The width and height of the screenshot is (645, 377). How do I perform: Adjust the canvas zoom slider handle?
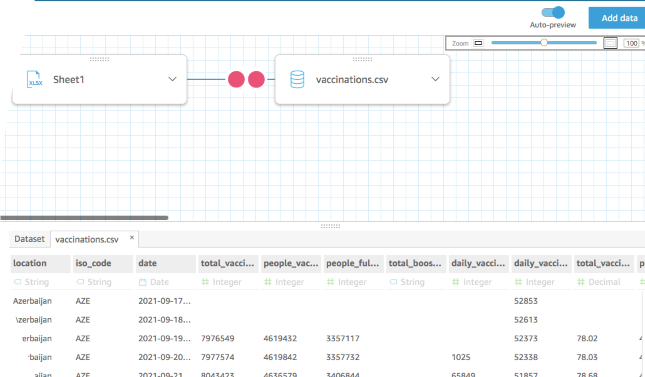[x=544, y=42]
